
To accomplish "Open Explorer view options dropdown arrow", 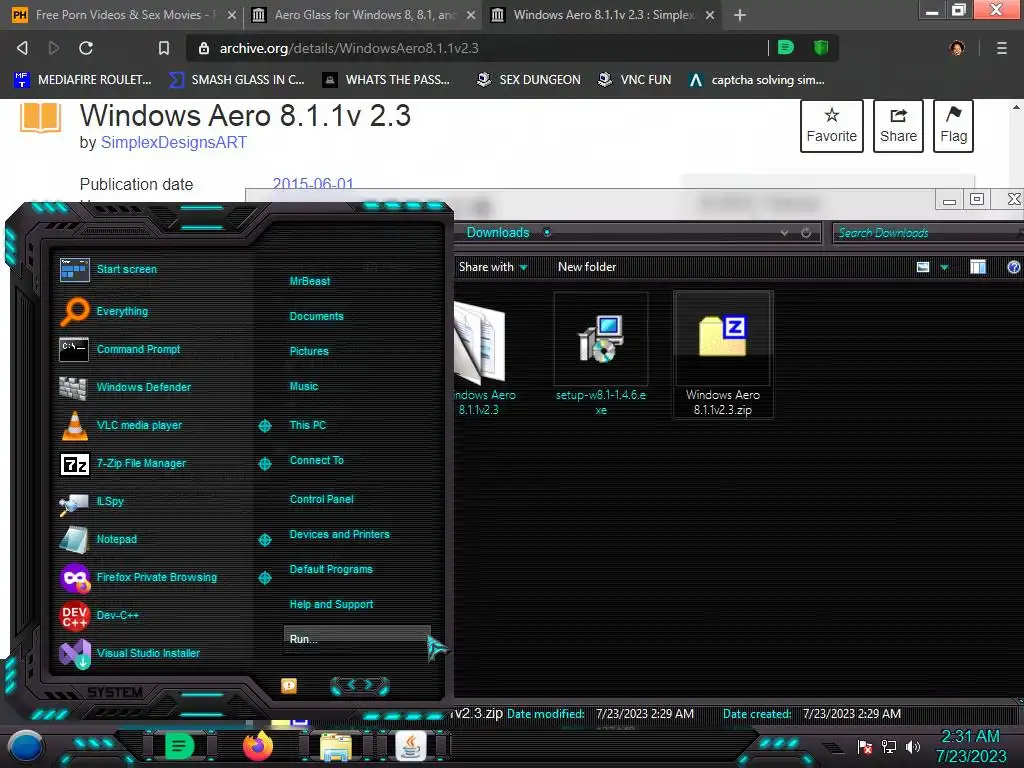I will (944, 267).
